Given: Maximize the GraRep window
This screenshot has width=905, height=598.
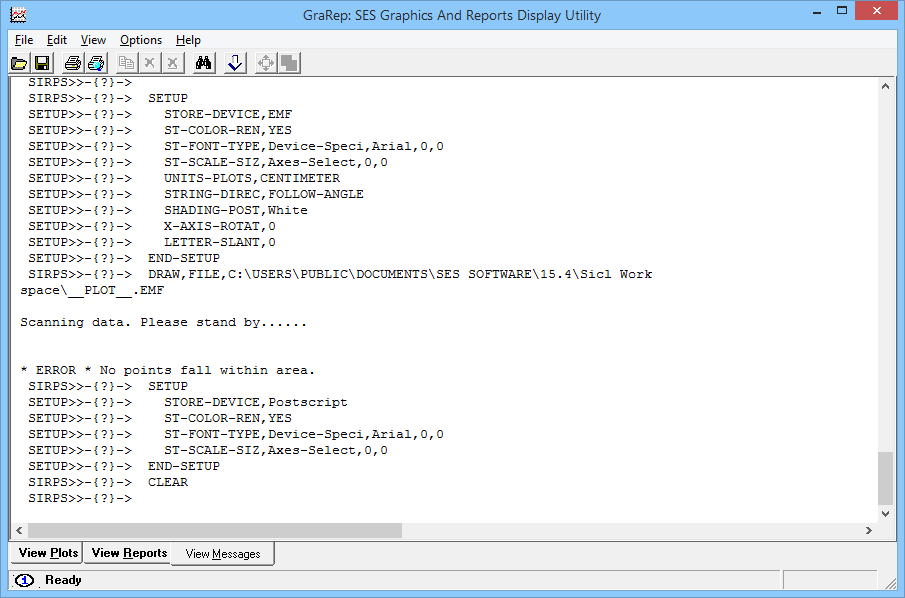Looking at the screenshot, I should (842, 11).
